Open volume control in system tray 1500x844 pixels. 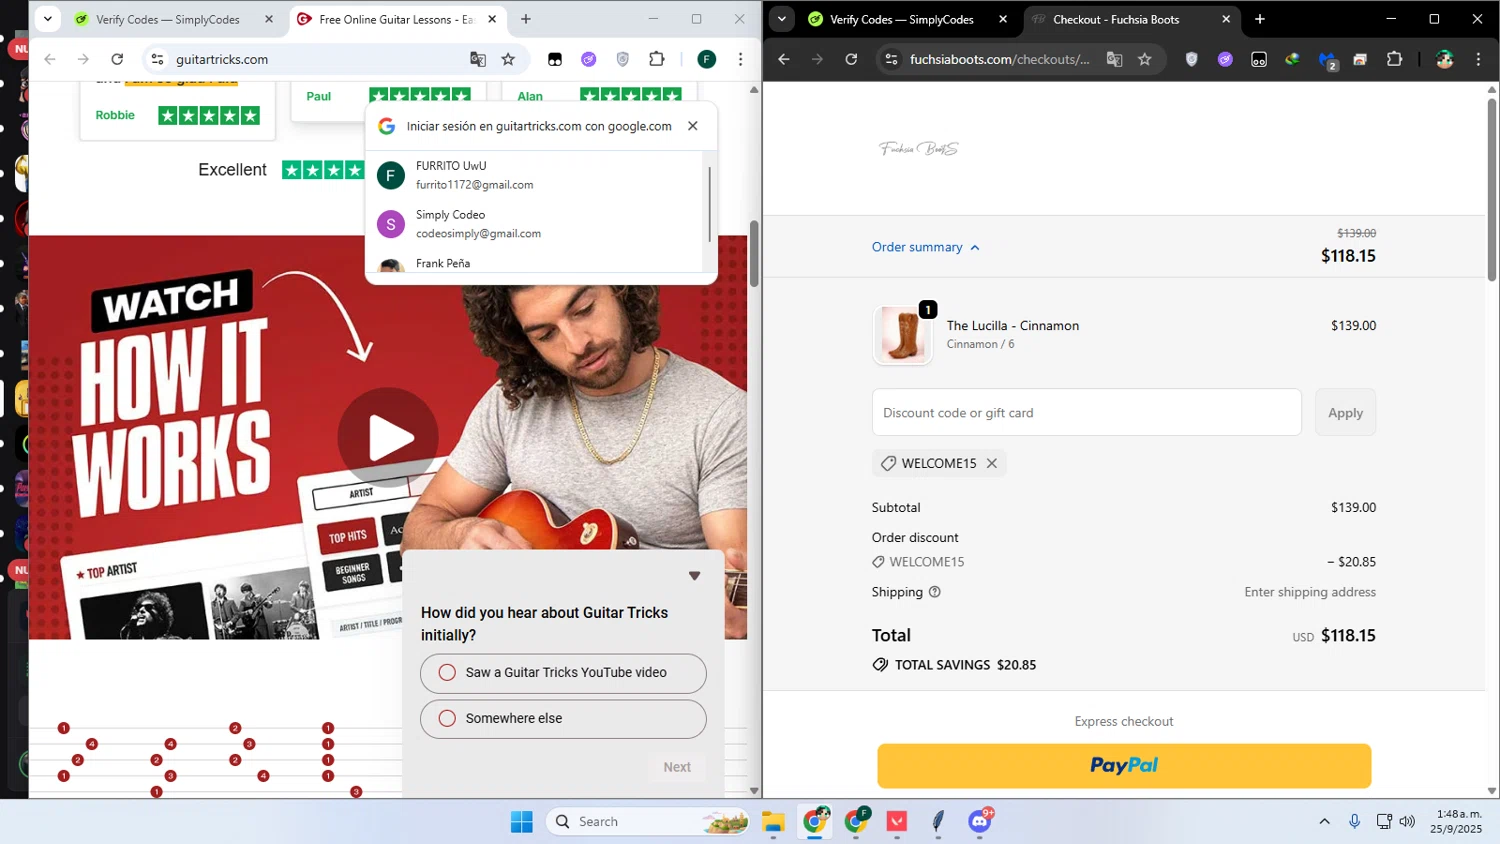coord(1407,821)
